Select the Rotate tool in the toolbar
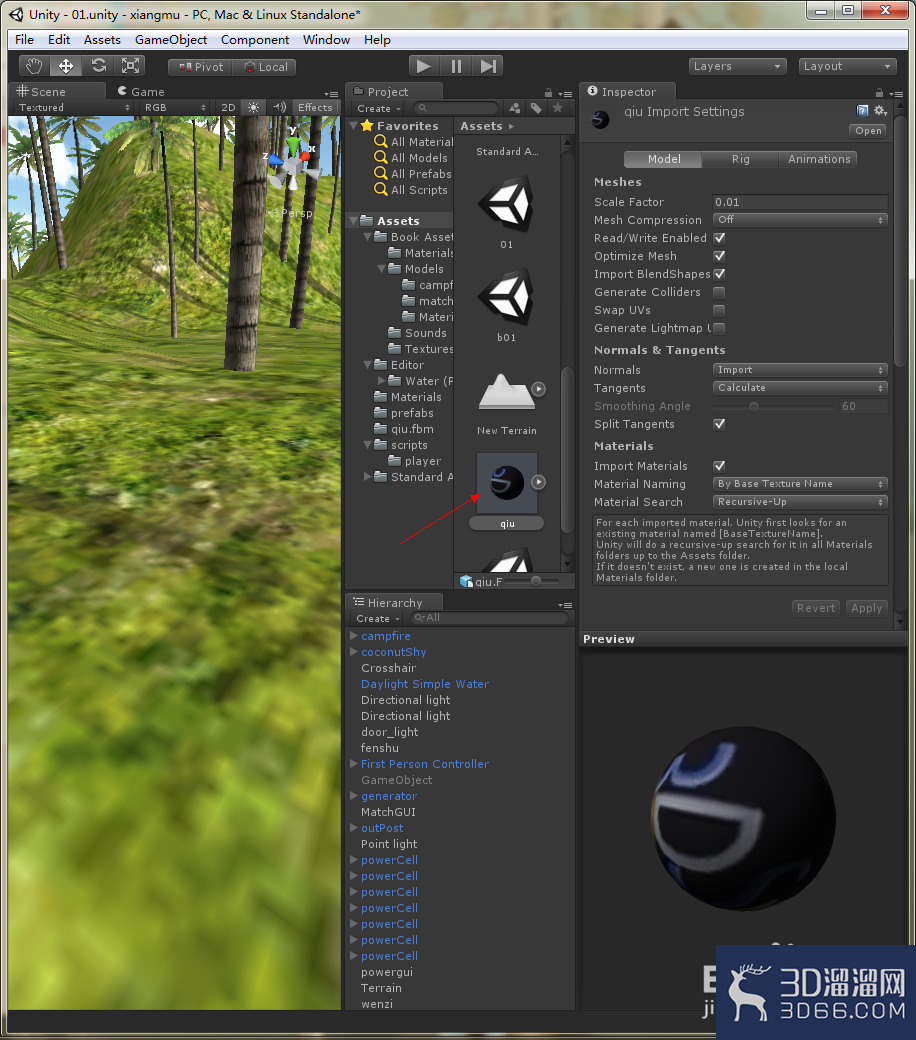916x1040 pixels. pos(98,65)
